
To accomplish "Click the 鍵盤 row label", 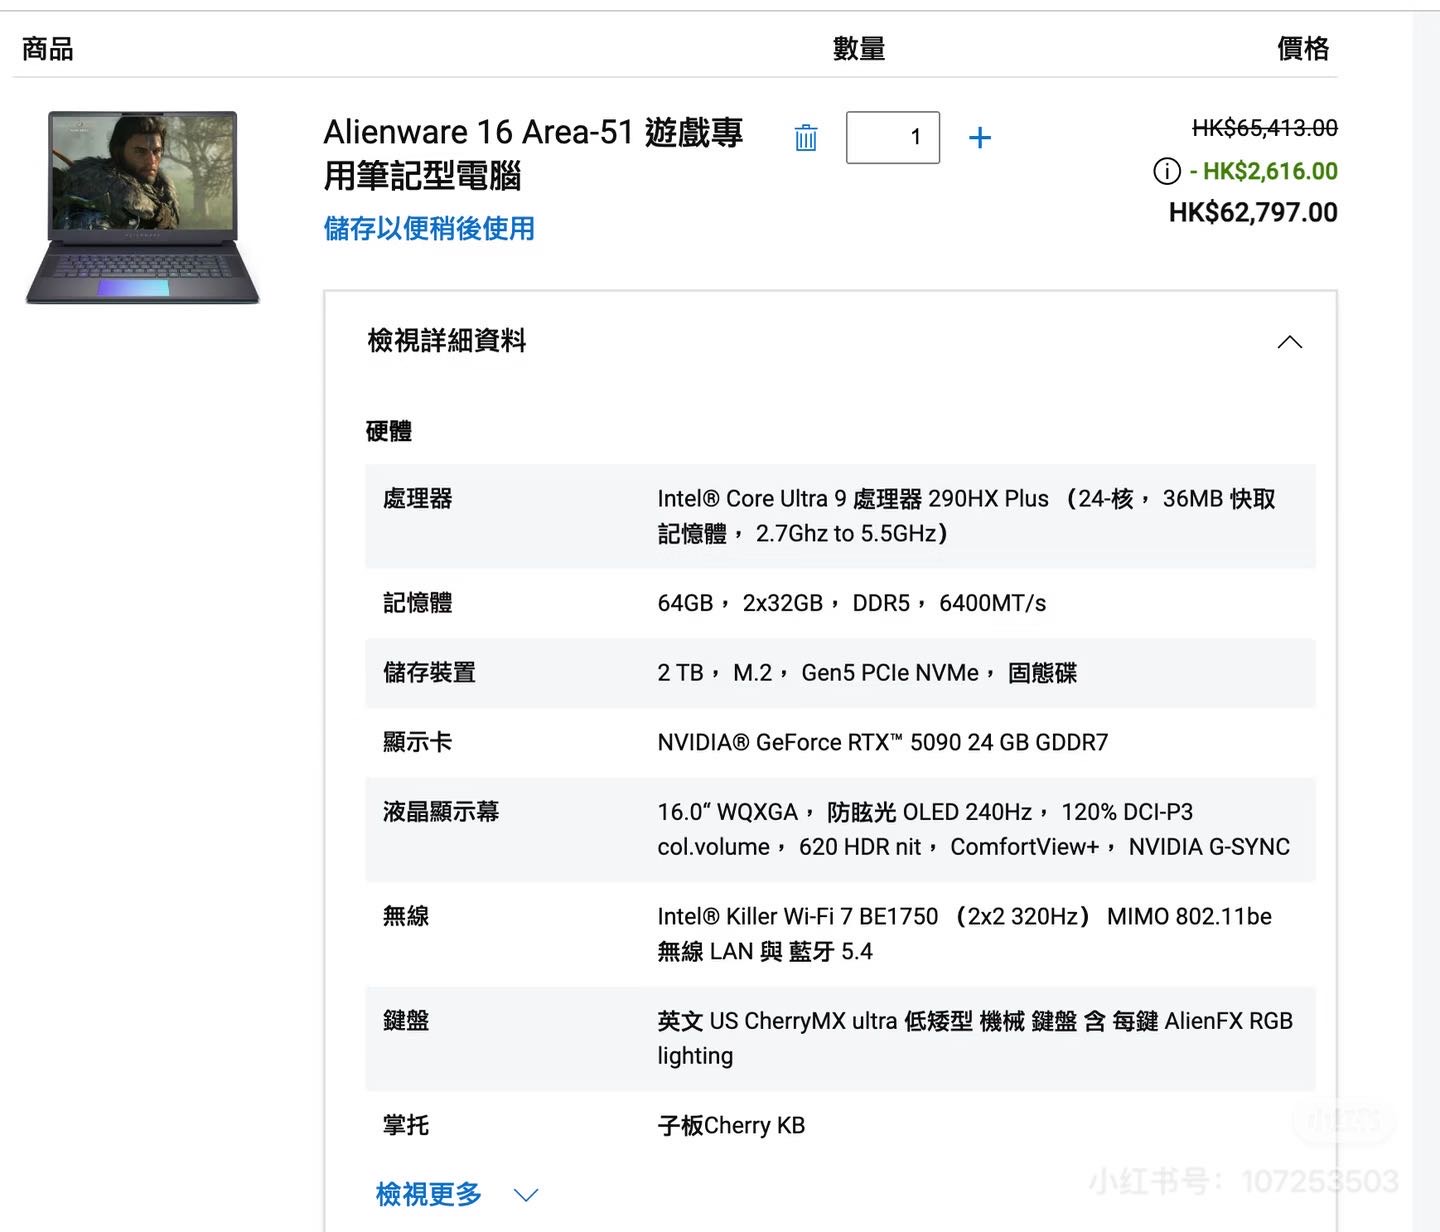I will click(406, 1020).
